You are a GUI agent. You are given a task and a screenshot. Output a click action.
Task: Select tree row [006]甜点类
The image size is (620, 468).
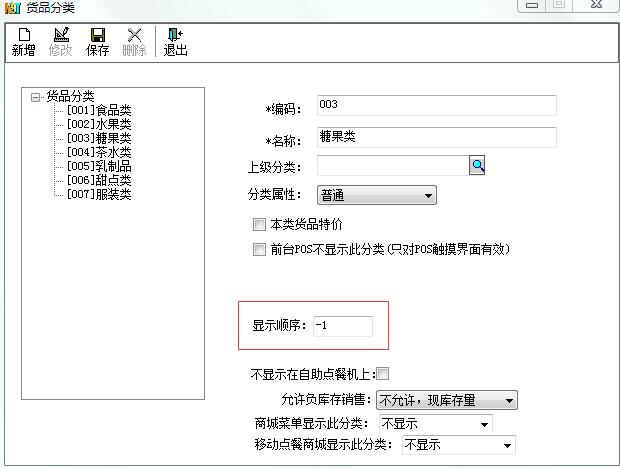[99, 180]
